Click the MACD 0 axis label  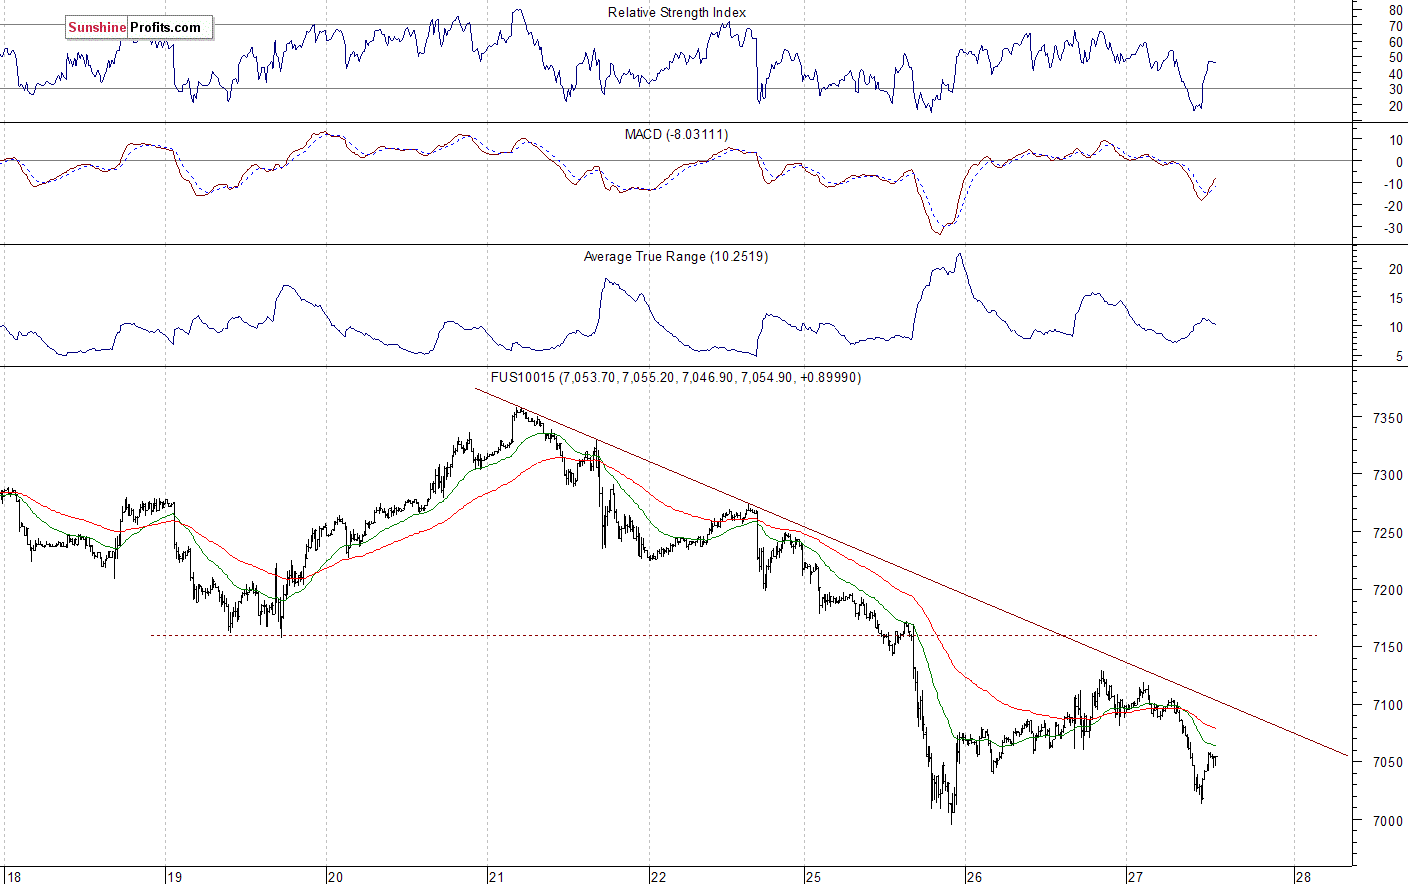(1399, 162)
